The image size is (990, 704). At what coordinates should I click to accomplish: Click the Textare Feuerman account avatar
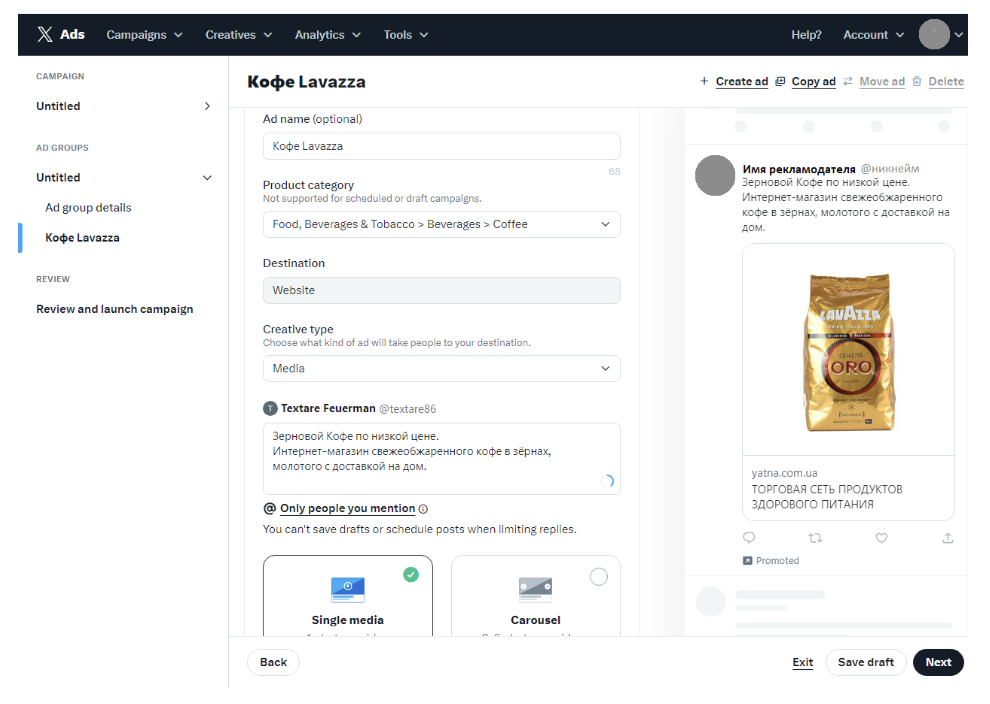(270, 409)
